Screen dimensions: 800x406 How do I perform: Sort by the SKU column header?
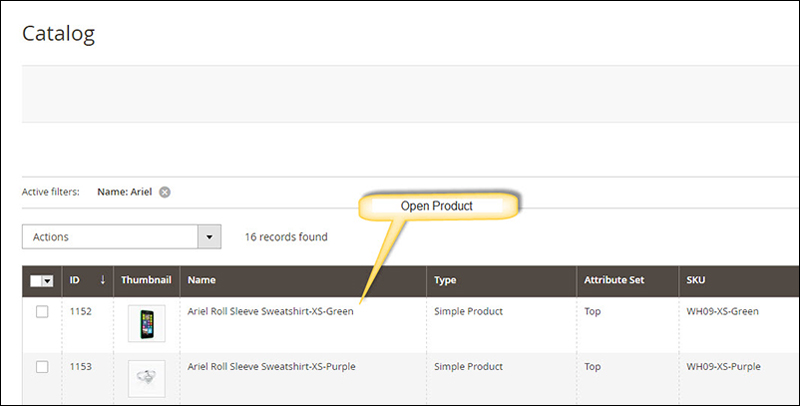(695, 280)
